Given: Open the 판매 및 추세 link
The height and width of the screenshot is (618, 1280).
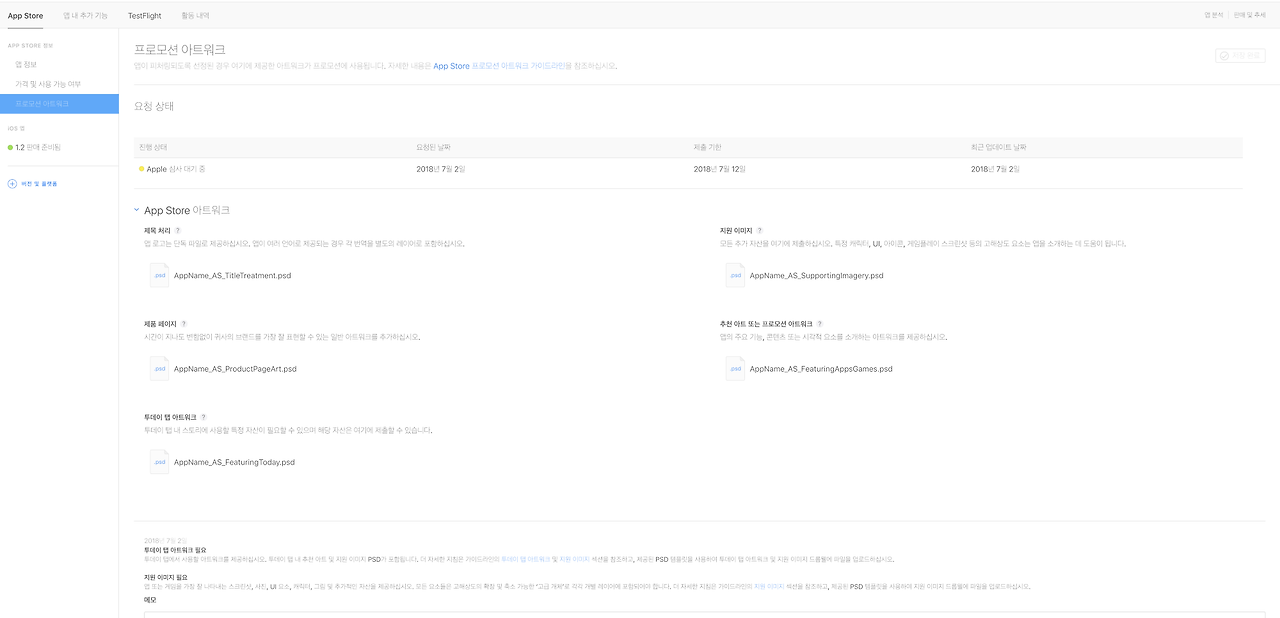Looking at the screenshot, I should point(1252,16).
